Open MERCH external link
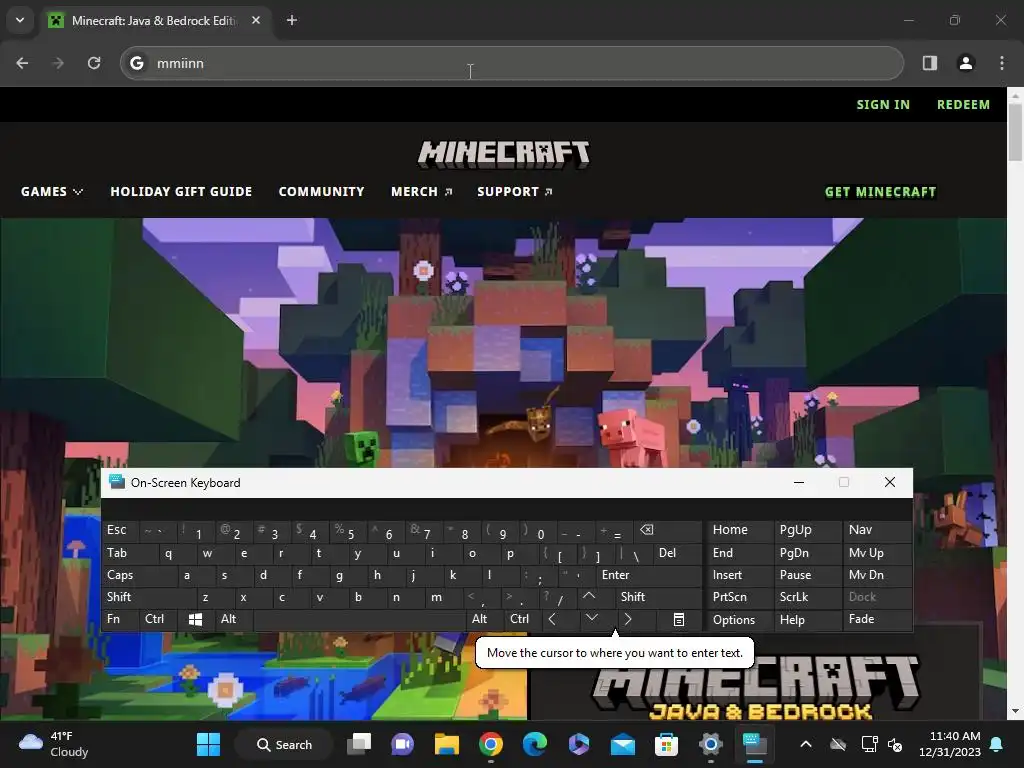 tap(421, 191)
